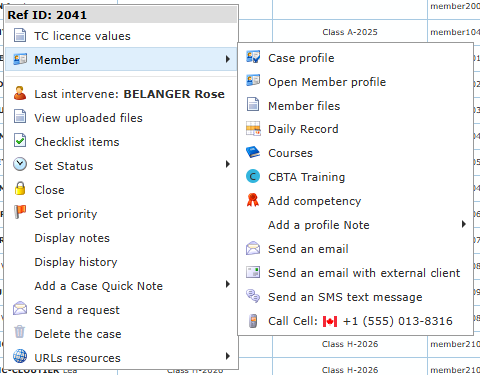
Task: Click the Canadian flag in Call Cell
Action: coord(330,322)
